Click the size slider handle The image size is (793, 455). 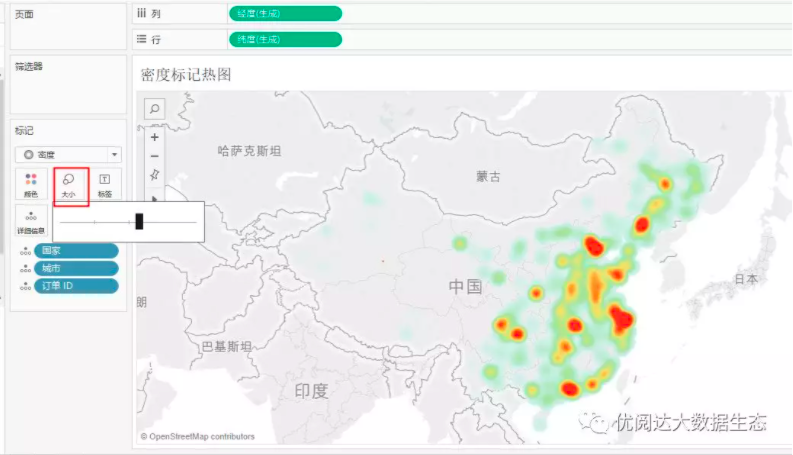pos(139,221)
